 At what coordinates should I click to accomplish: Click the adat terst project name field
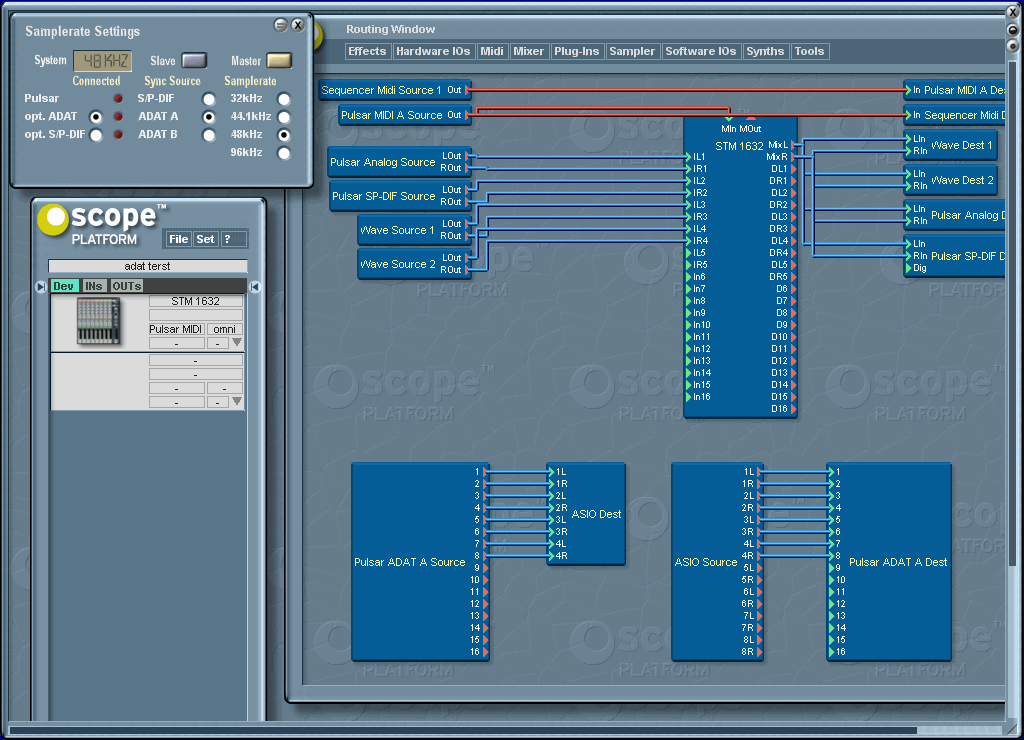148,266
